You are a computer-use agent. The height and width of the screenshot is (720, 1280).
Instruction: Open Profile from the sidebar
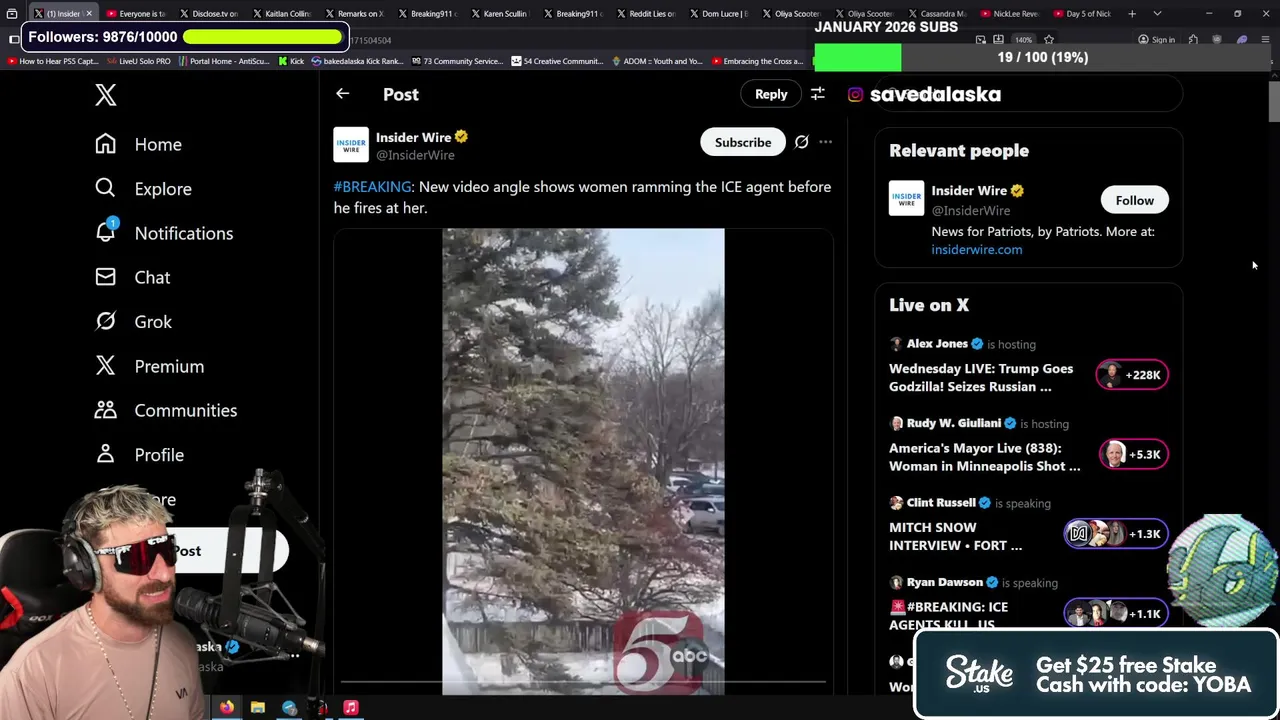tap(140, 455)
